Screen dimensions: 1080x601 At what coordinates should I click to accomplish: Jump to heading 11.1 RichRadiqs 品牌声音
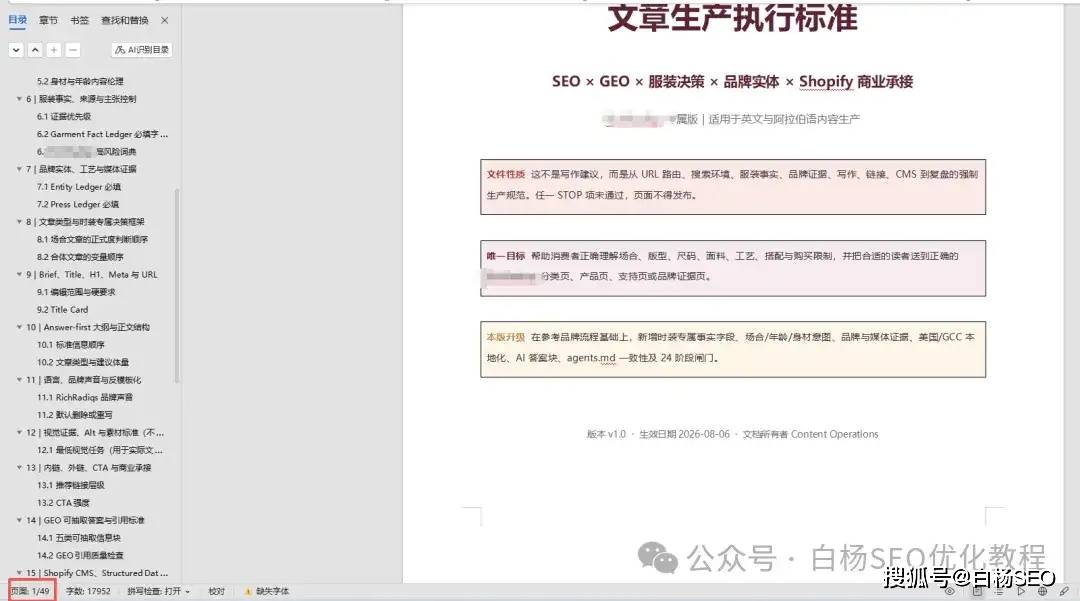[85, 397]
